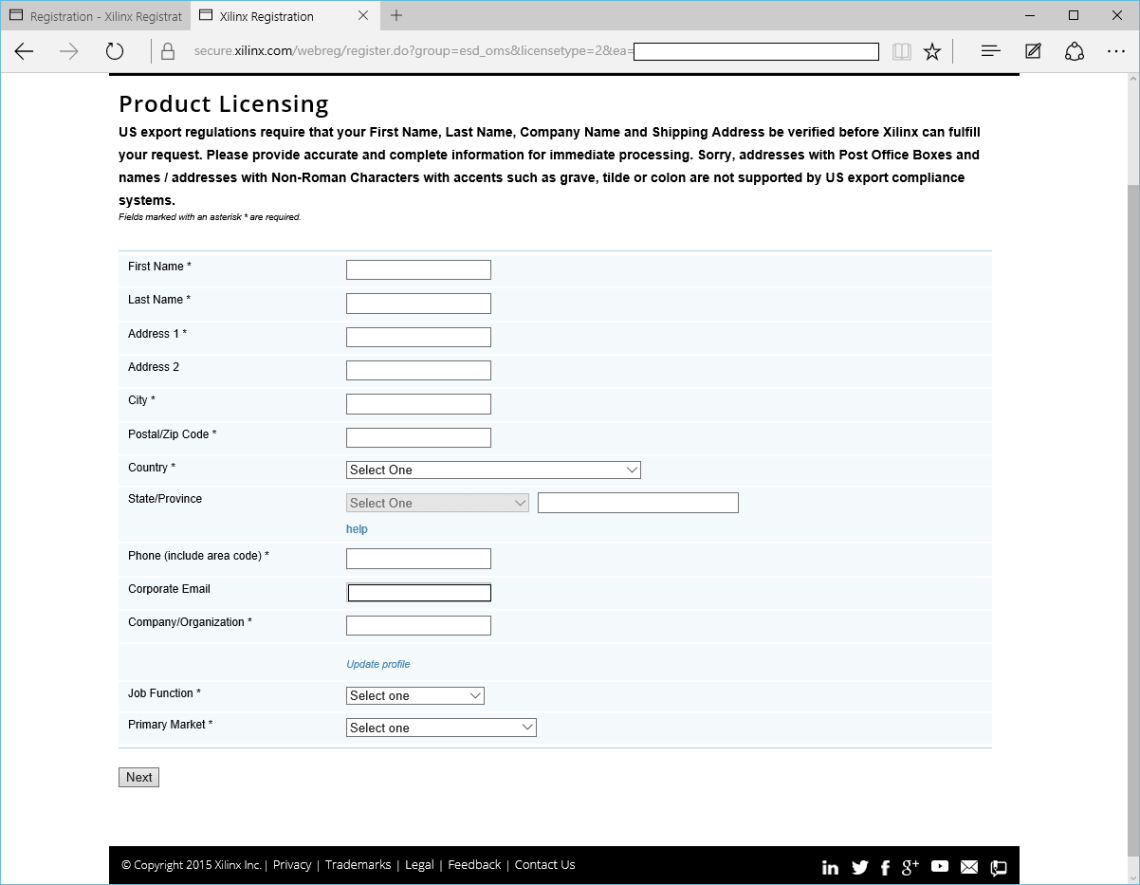Add this page to favorites
Screen dimensions: 1140x885
(x=932, y=51)
